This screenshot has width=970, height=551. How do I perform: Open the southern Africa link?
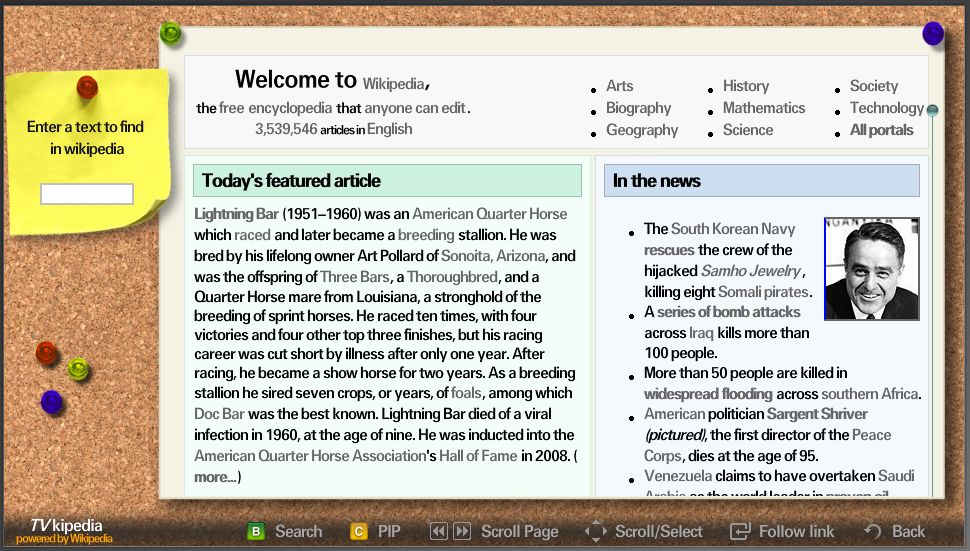tap(870, 394)
